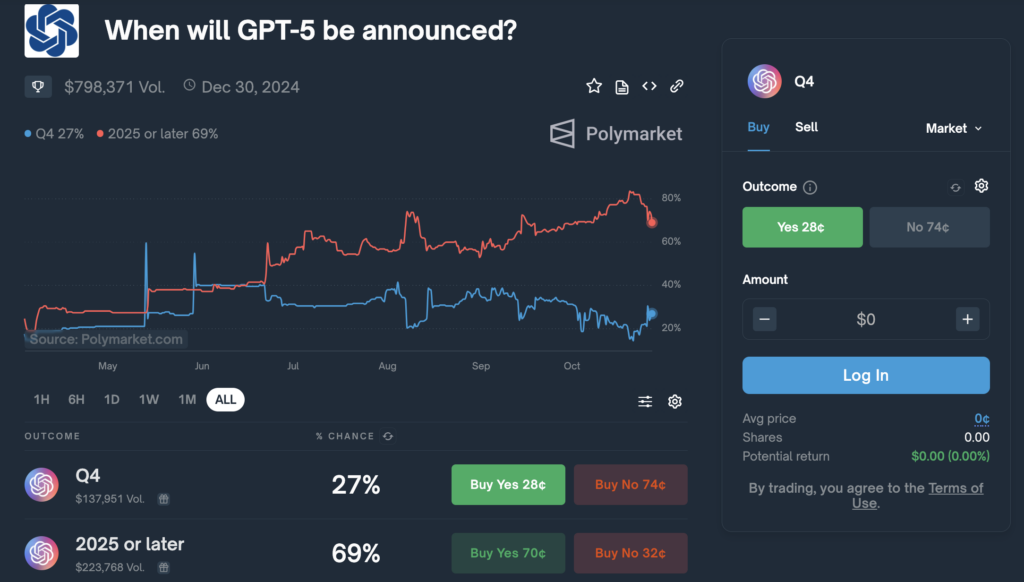Click the Log In button
This screenshot has height=582, width=1024.
(x=865, y=375)
